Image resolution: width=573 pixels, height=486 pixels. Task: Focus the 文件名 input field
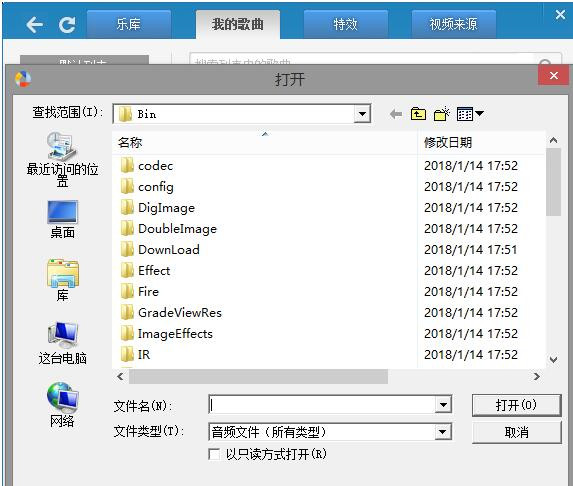click(x=322, y=405)
